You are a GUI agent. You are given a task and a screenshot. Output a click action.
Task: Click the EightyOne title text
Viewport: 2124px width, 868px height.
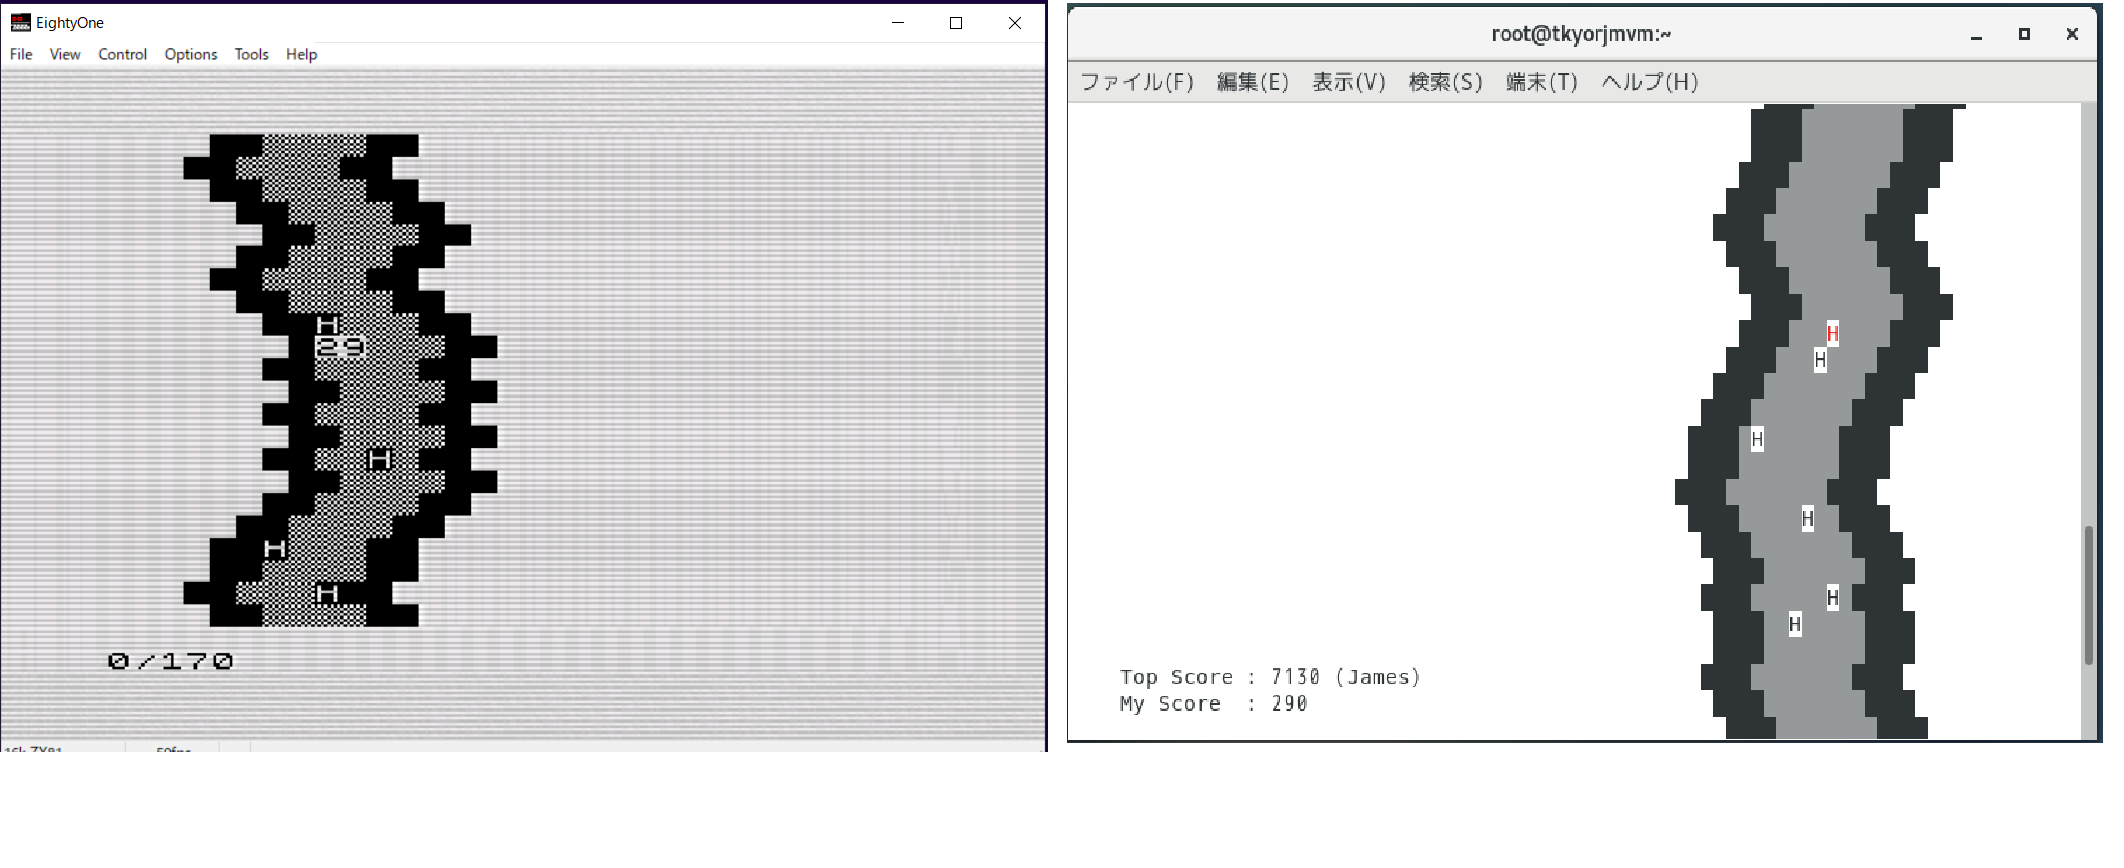tap(69, 22)
